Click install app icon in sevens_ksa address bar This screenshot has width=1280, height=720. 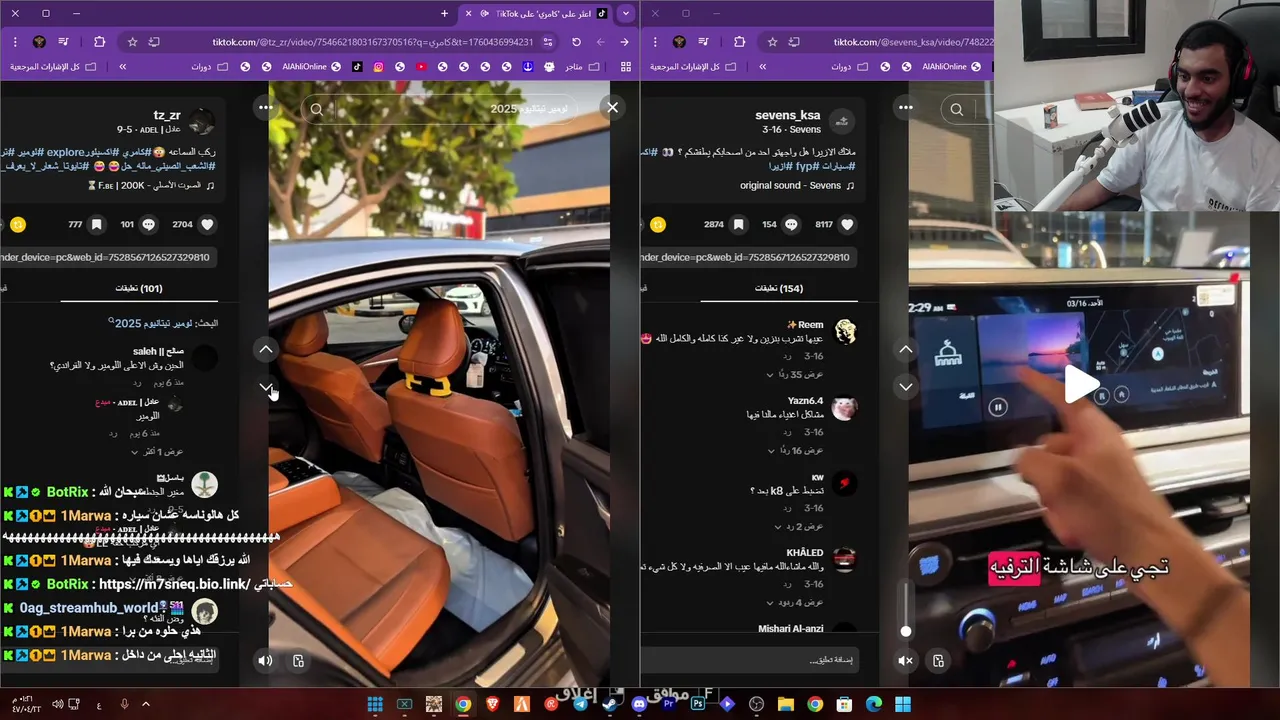pyautogui.click(x=794, y=42)
